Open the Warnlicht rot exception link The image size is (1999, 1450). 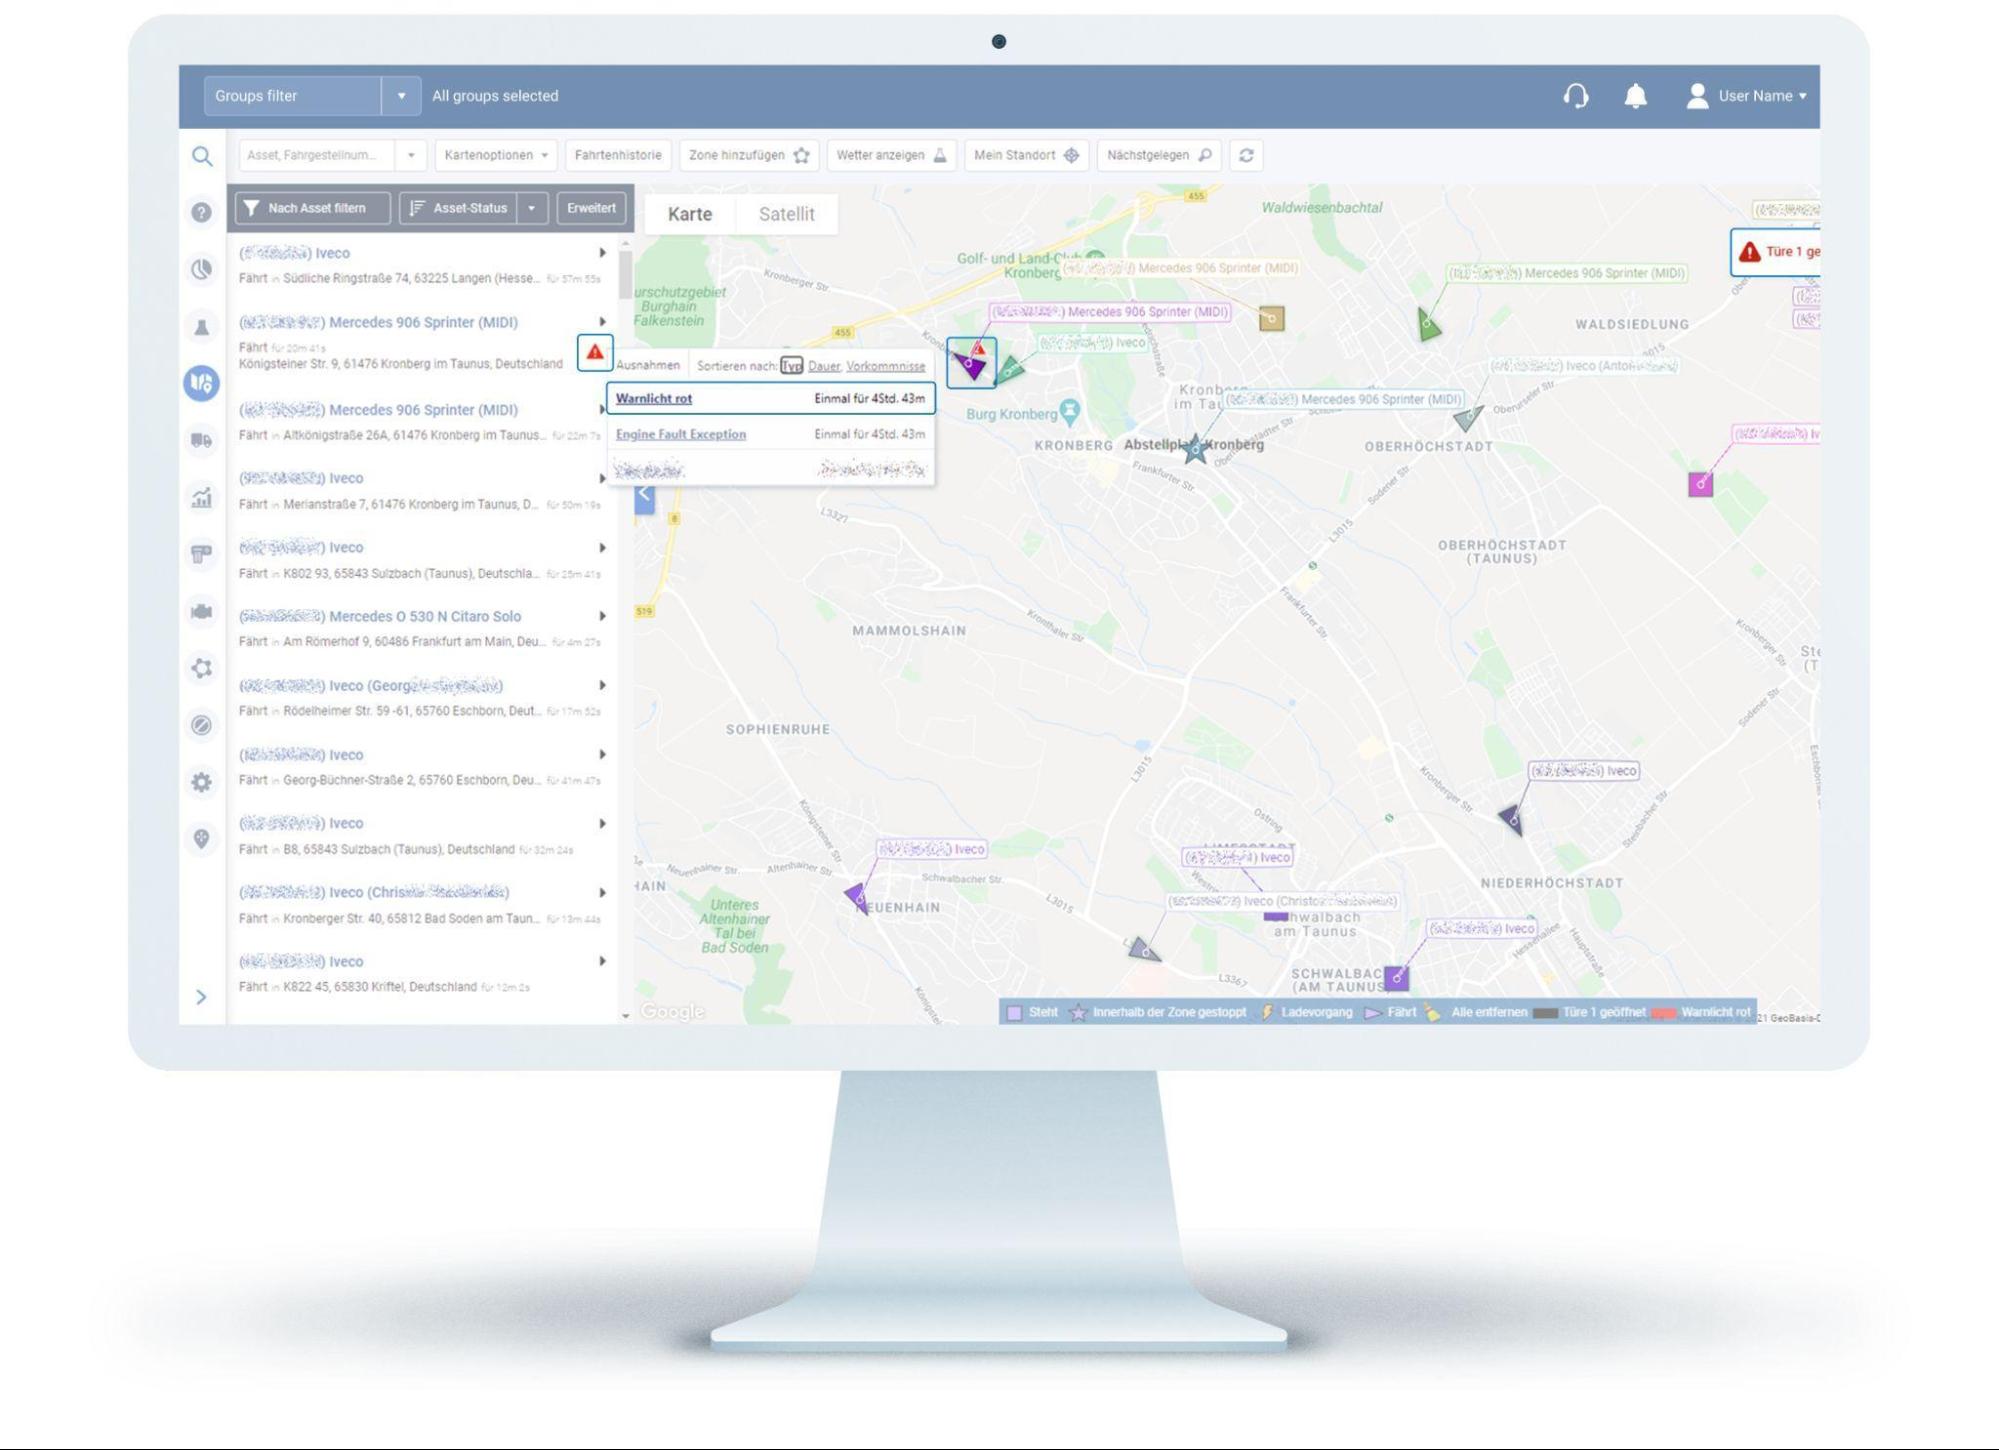654,398
